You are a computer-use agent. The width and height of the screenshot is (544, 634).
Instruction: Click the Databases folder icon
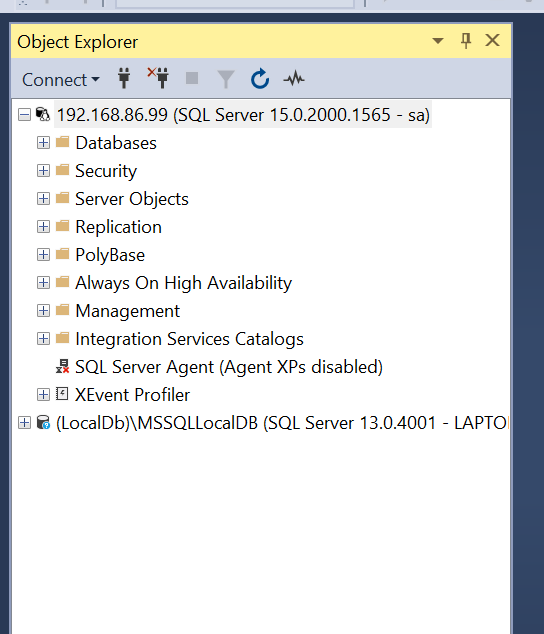pyautogui.click(x=62, y=142)
